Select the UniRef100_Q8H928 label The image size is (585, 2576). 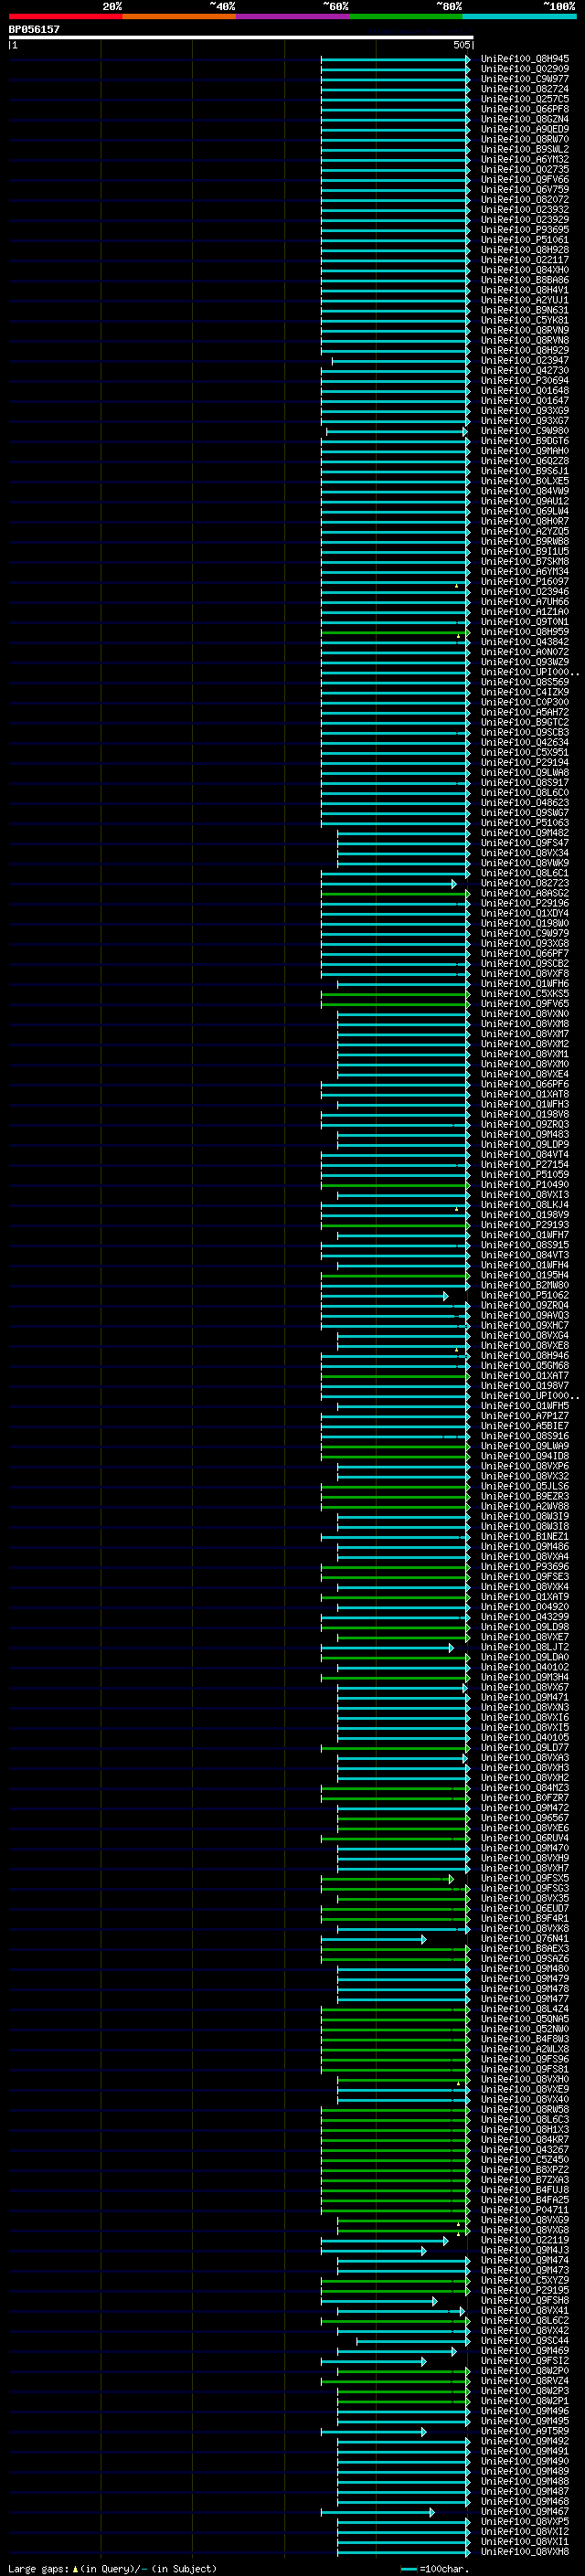525,250
